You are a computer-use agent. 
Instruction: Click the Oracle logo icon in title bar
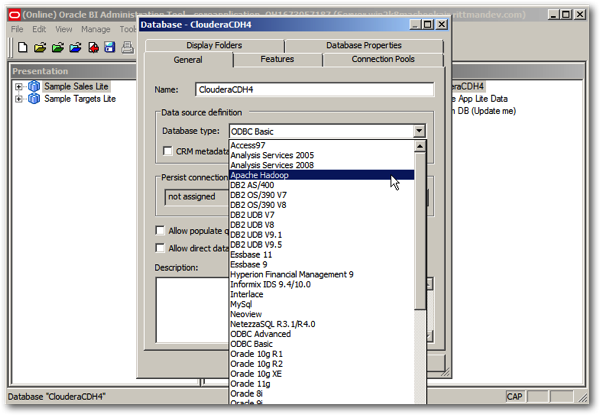[14, 15]
